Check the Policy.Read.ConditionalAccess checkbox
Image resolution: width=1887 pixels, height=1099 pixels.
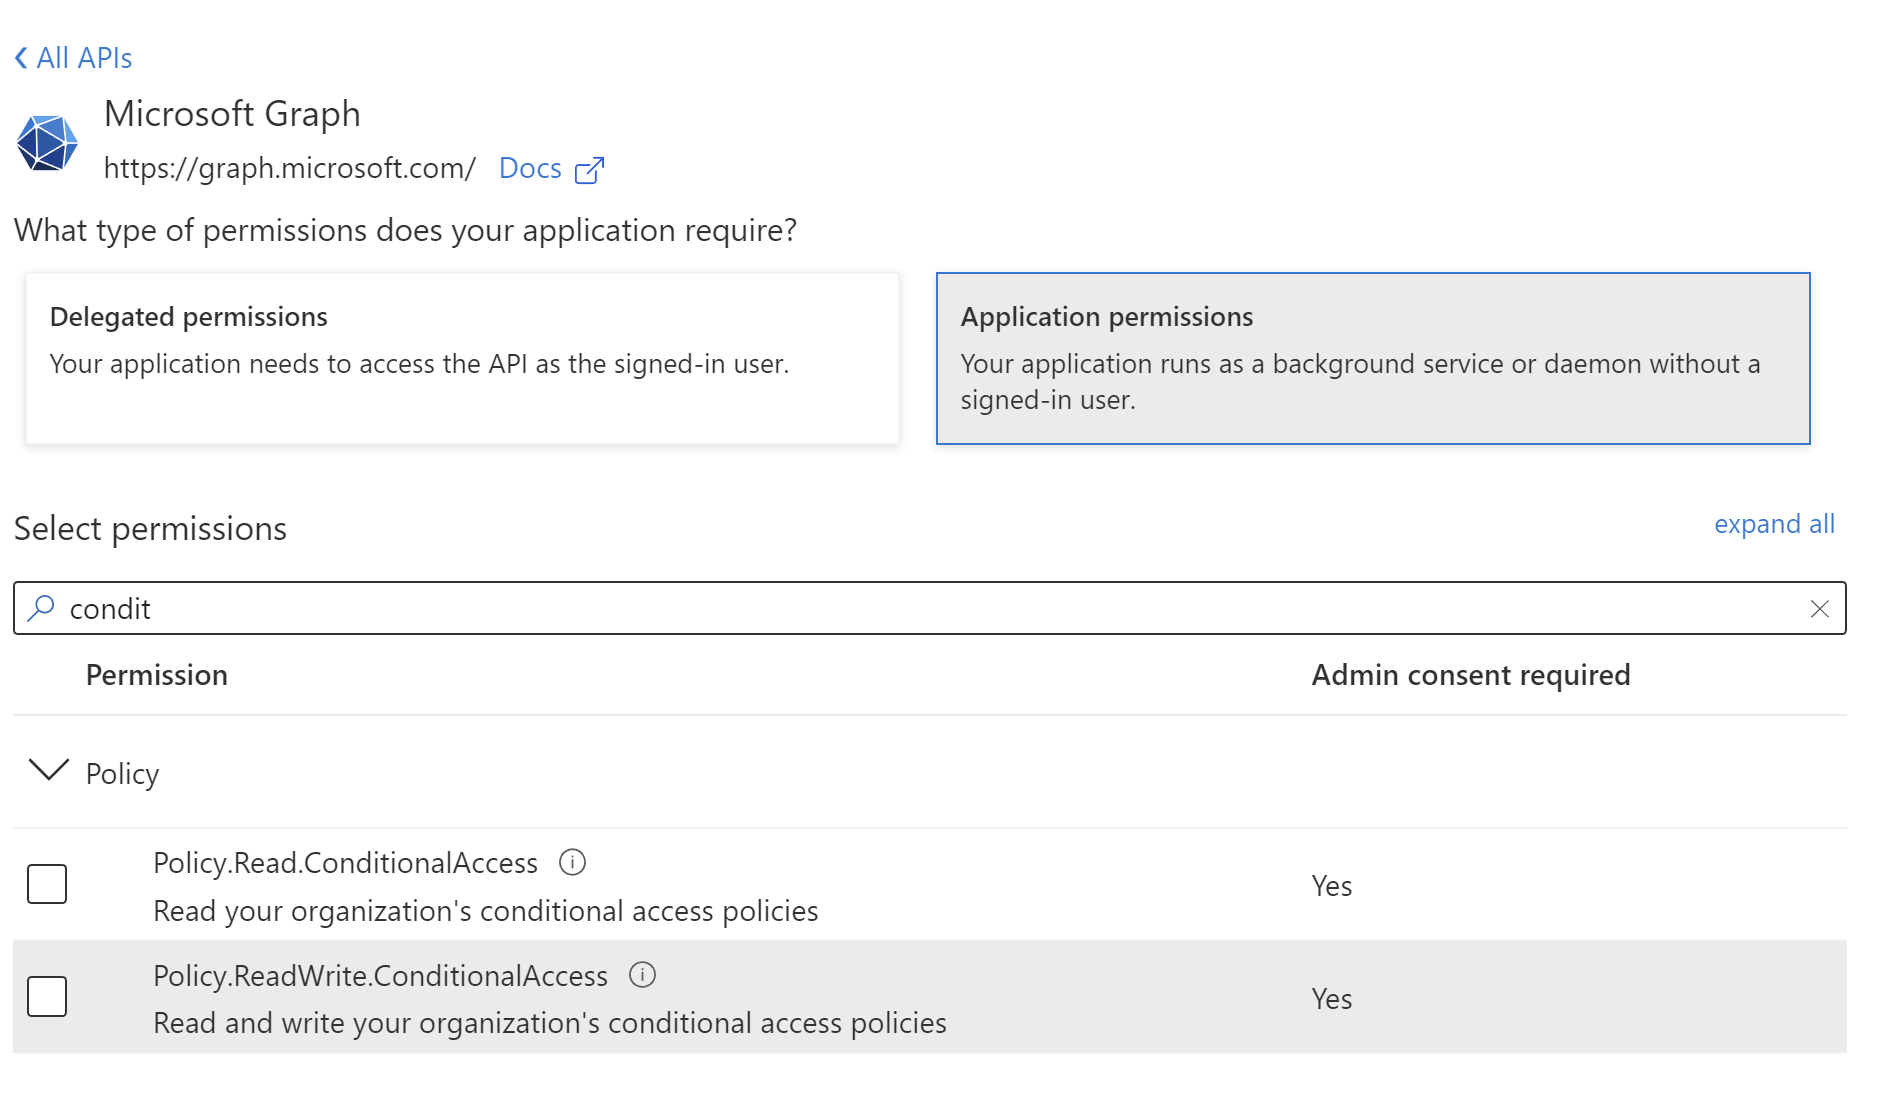[46, 883]
